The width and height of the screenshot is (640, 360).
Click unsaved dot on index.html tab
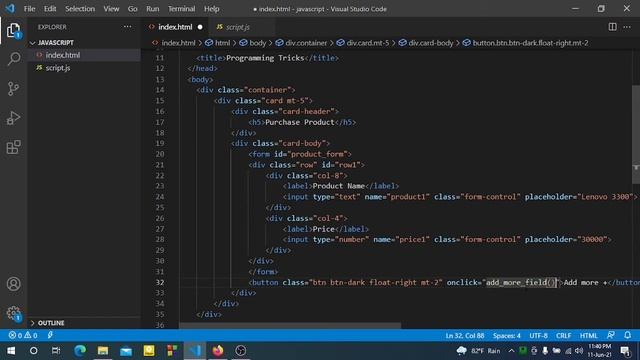pos(200,27)
